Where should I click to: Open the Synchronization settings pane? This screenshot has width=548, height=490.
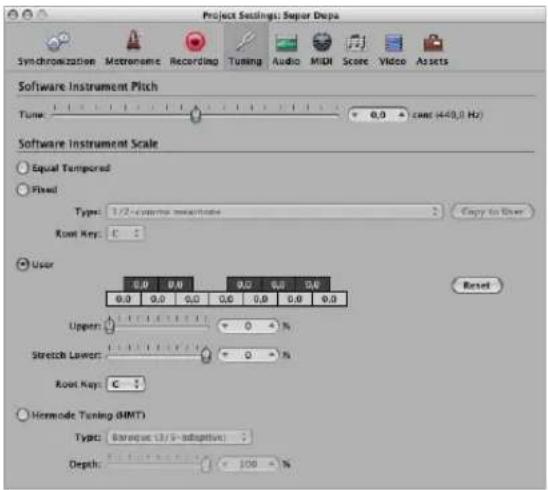coord(57,48)
